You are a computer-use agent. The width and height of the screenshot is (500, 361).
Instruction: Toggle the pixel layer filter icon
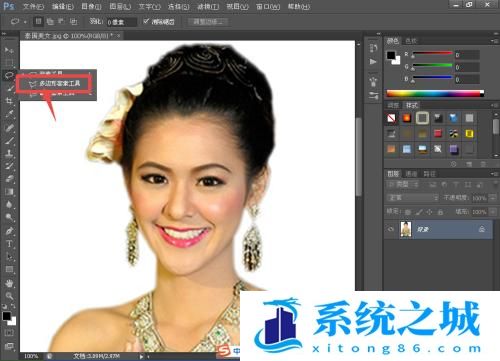click(x=433, y=184)
